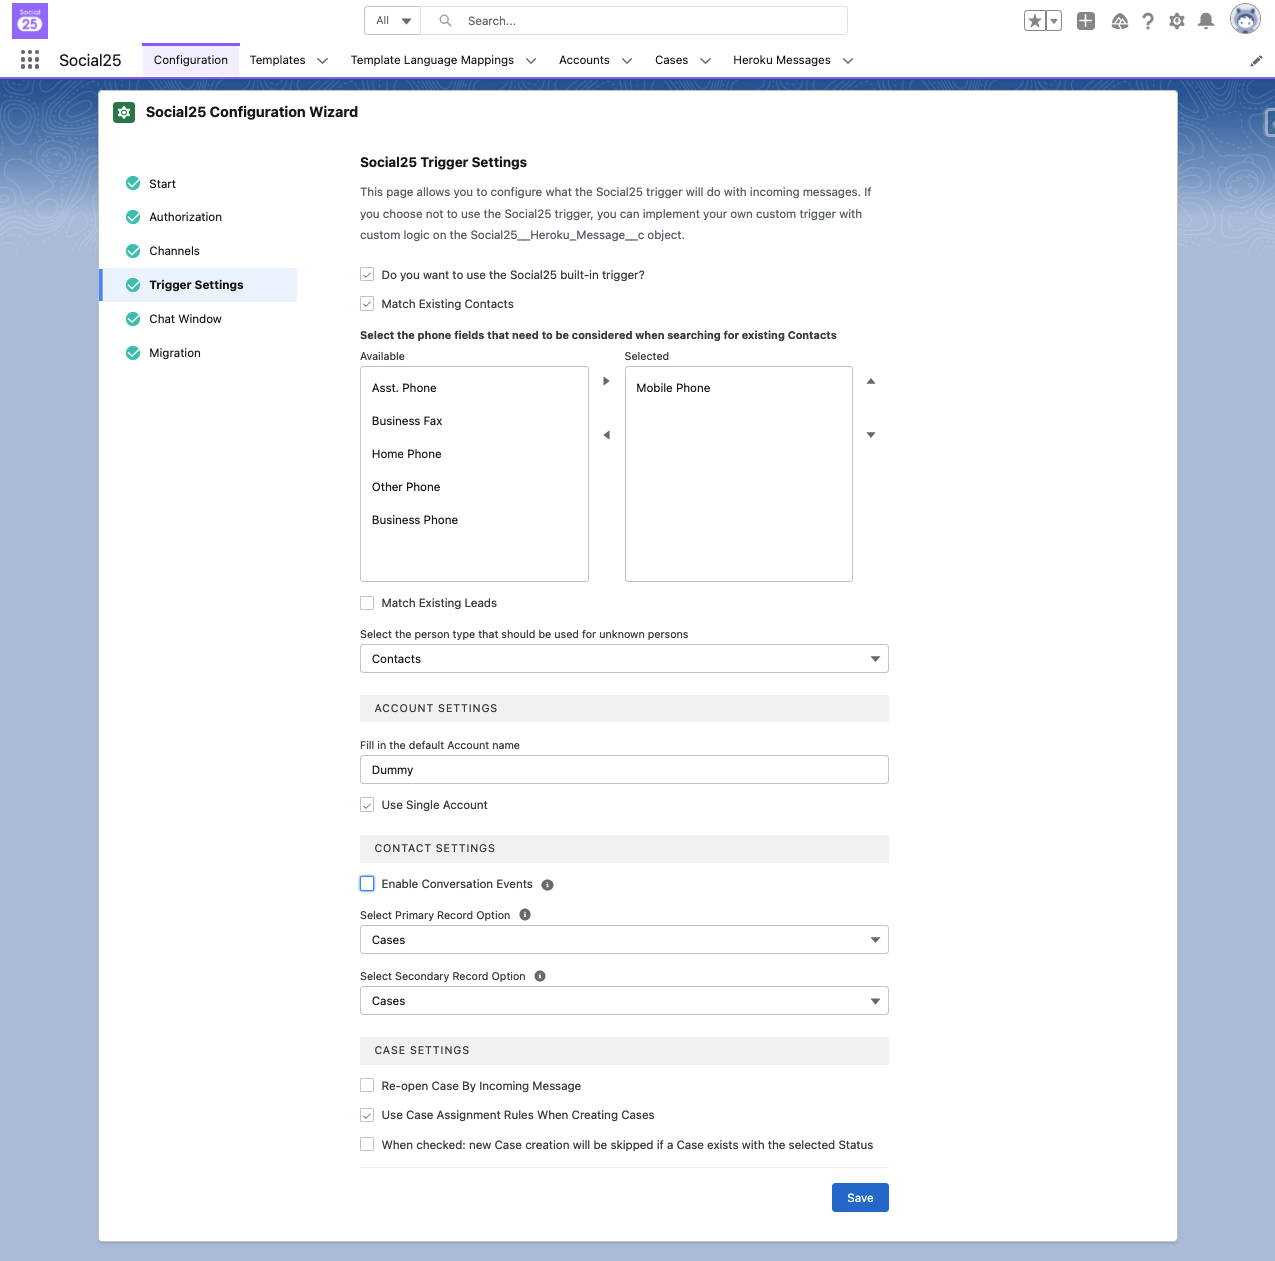The image size is (1275, 1261).
Task: Click info icon next to Enable Conversation Events
Action: [547, 885]
